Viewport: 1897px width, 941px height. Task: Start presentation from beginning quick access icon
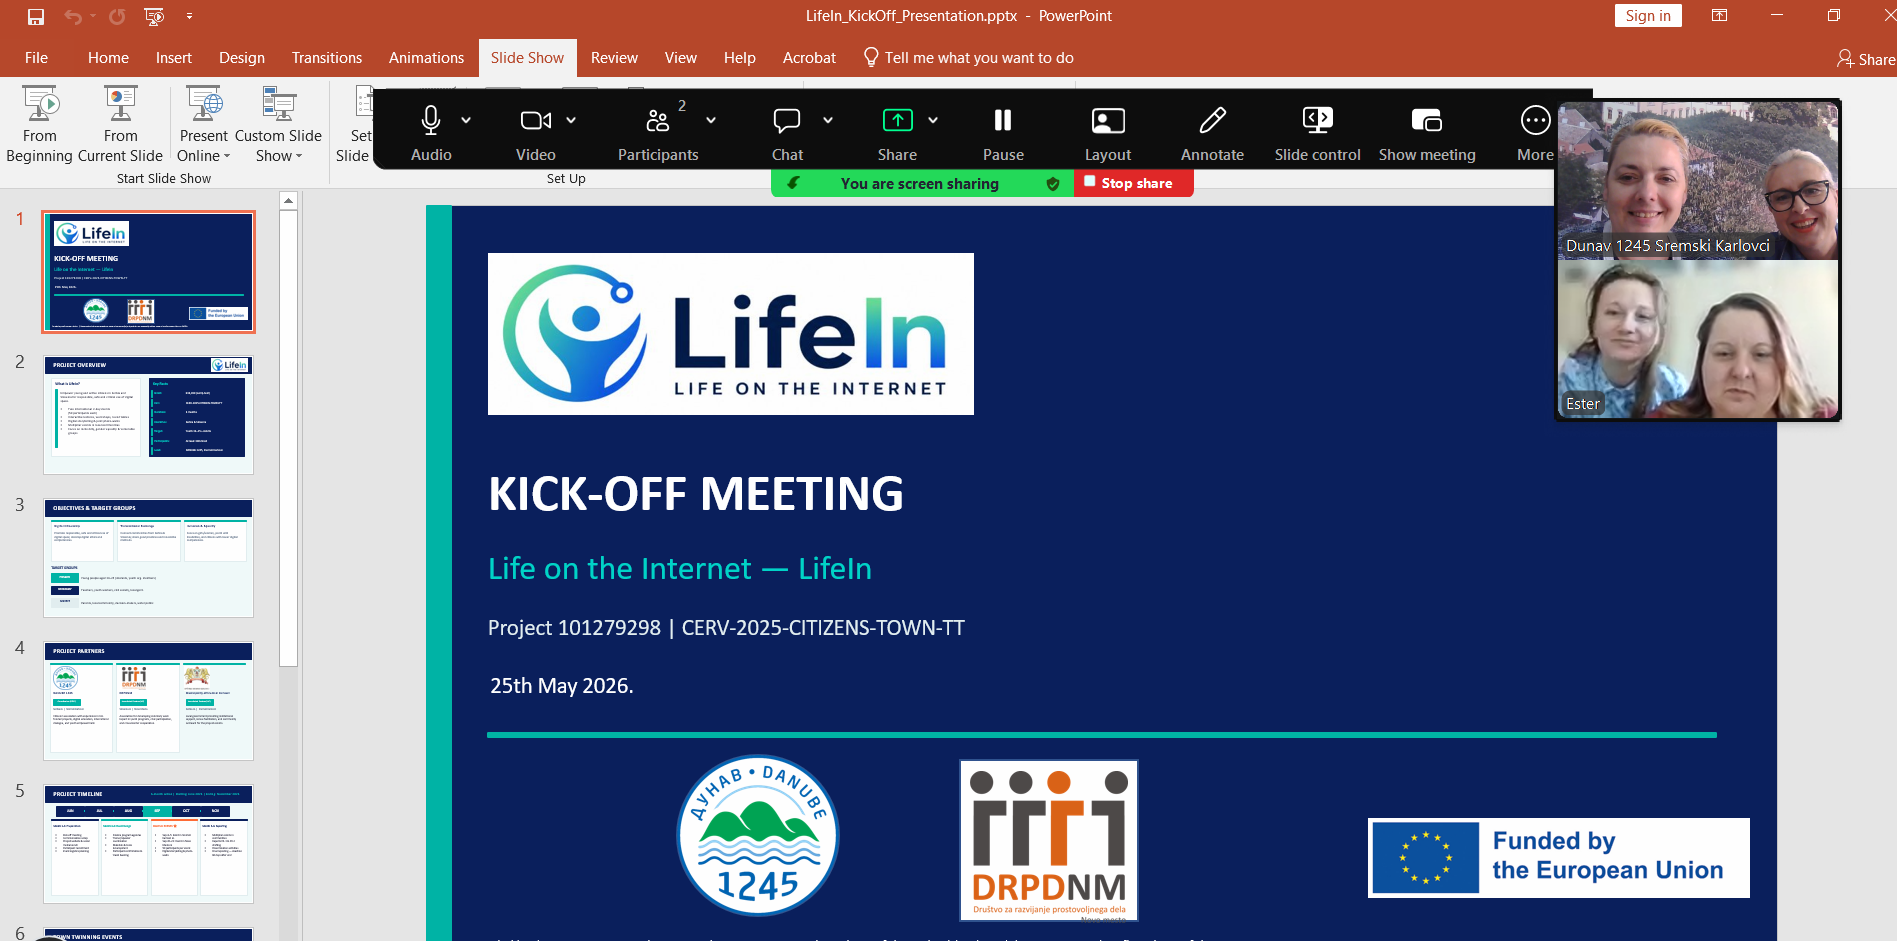point(154,16)
